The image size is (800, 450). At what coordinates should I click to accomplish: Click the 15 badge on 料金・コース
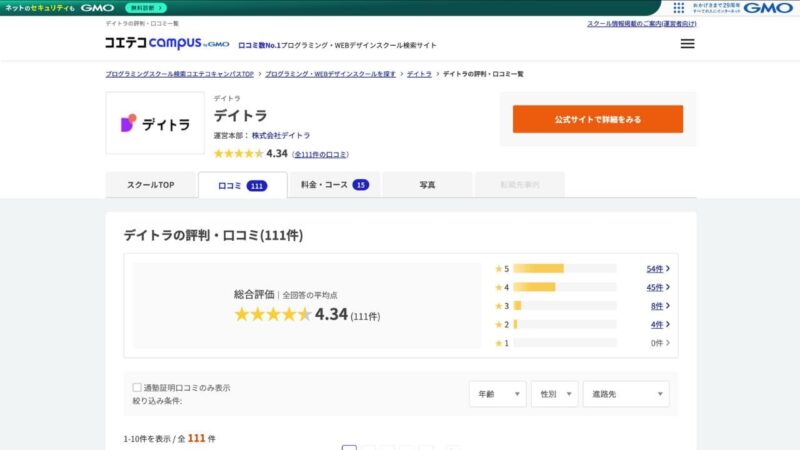tap(361, 185)
